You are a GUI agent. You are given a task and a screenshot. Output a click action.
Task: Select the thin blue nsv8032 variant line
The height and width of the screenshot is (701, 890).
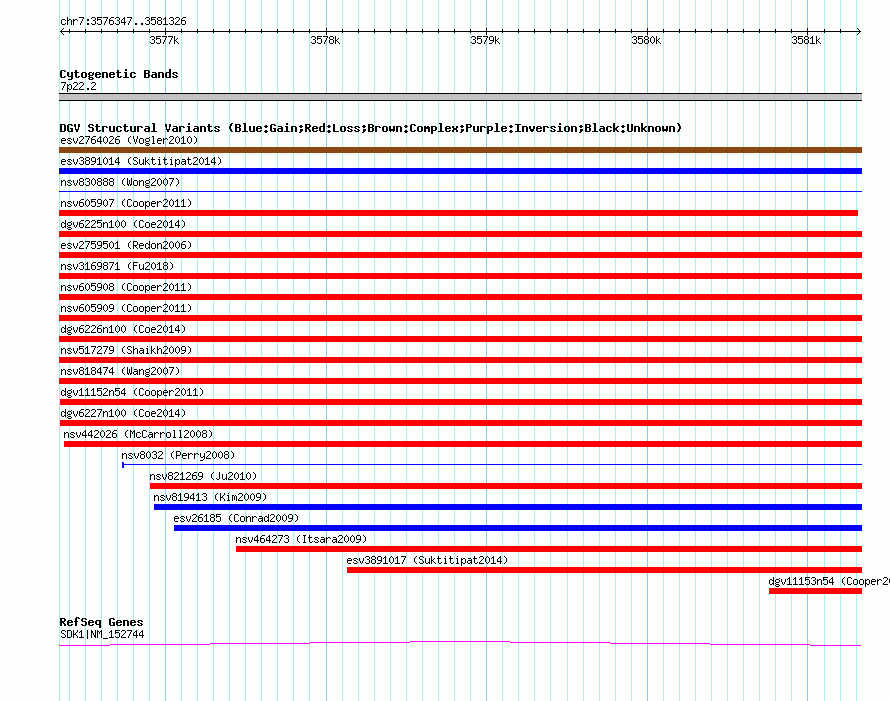coord(492,465)
